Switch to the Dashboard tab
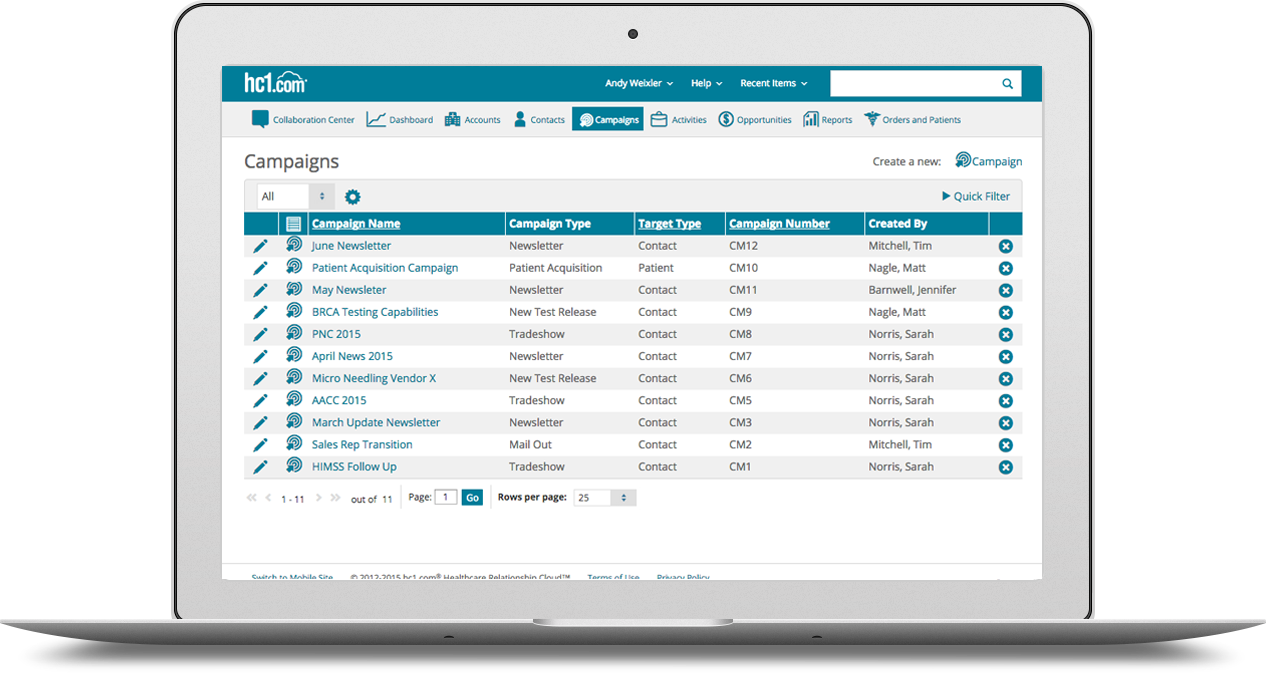 [x=399, y=120]
